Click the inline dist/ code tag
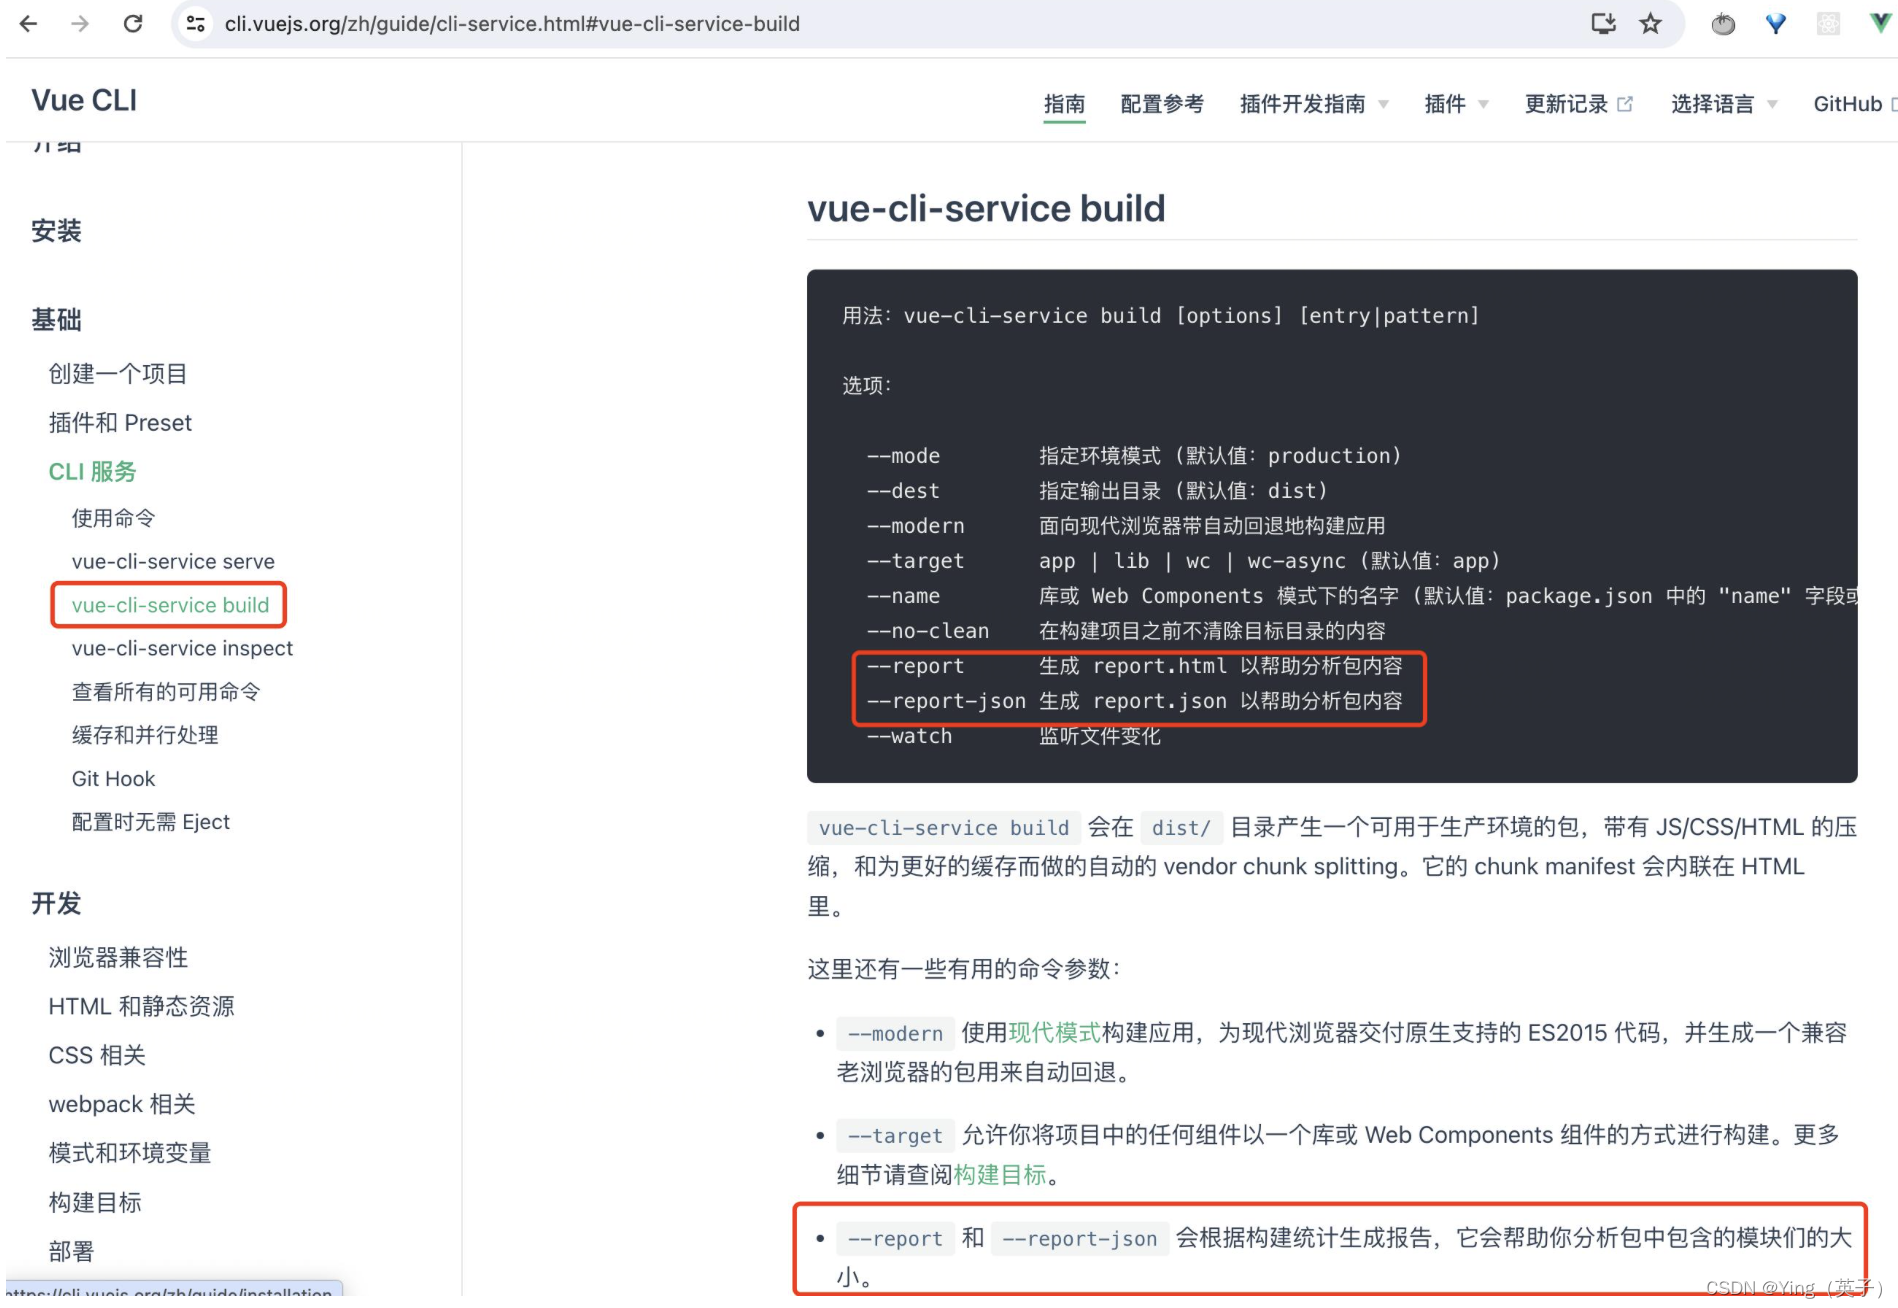This screenshot has height=1308, width=1898. click(1181, 828)
